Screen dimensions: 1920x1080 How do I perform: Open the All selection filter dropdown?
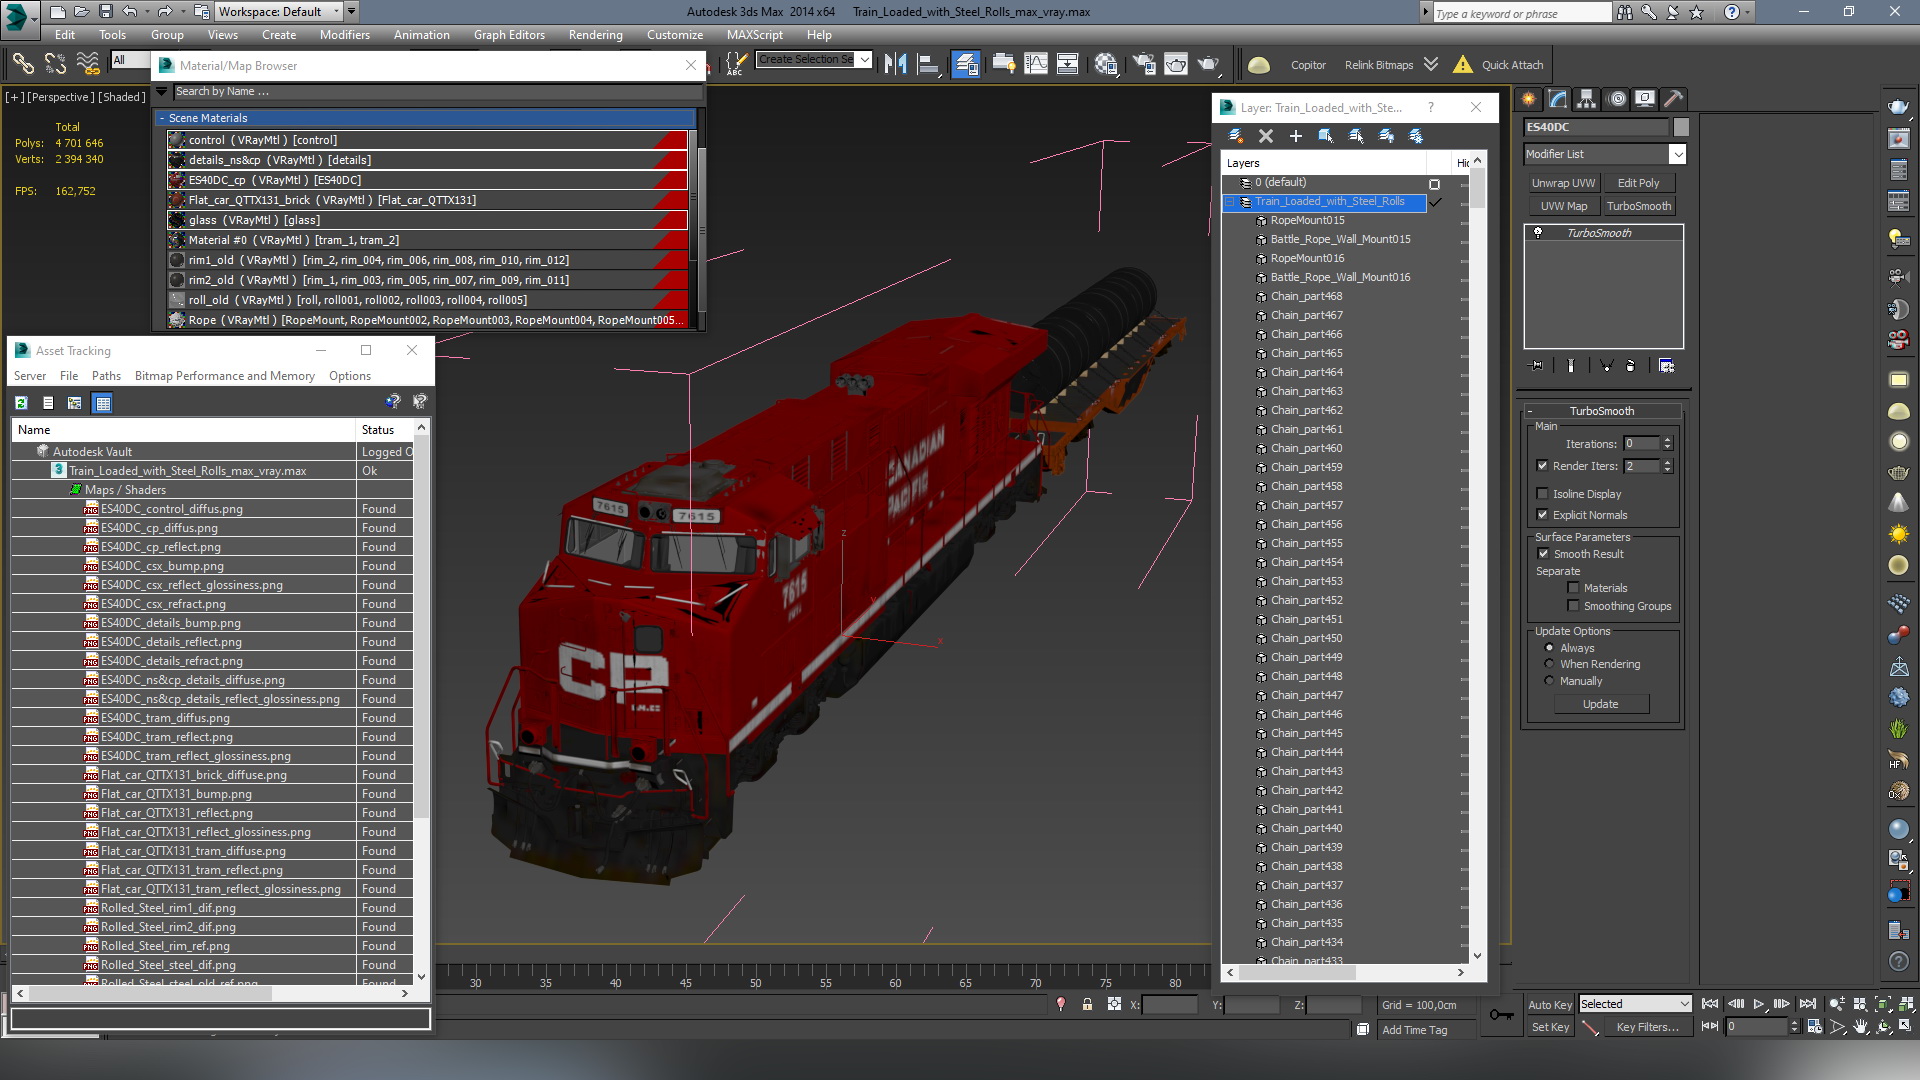point(130,60)
